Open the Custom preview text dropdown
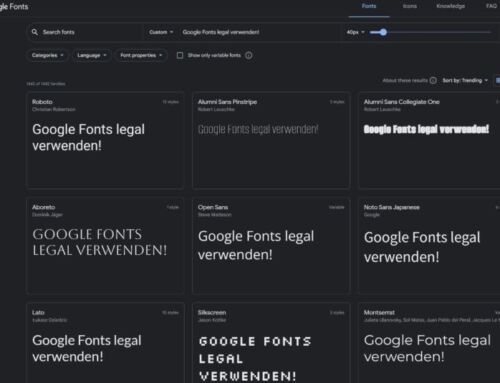The image size is (500, 383). click(x=161, y=32)
